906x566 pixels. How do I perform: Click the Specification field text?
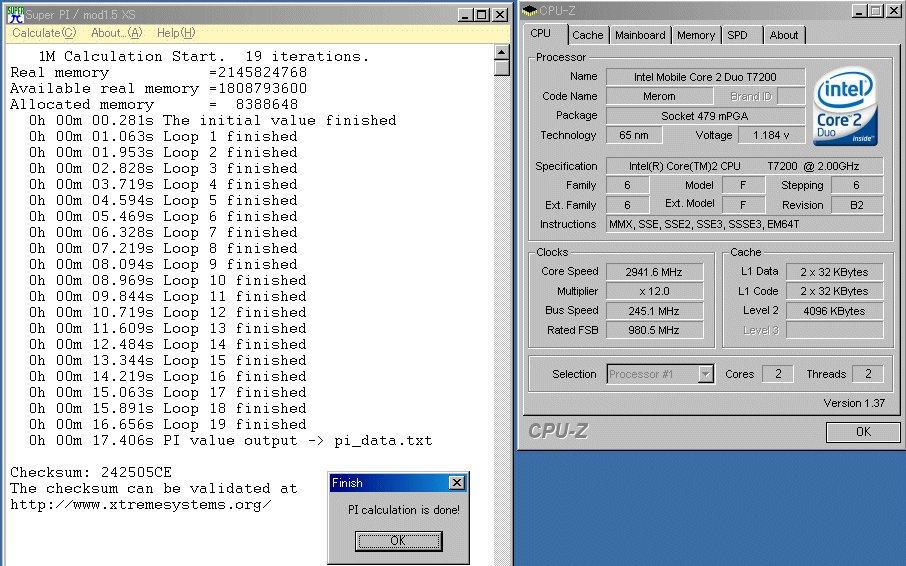pos(744,166)
